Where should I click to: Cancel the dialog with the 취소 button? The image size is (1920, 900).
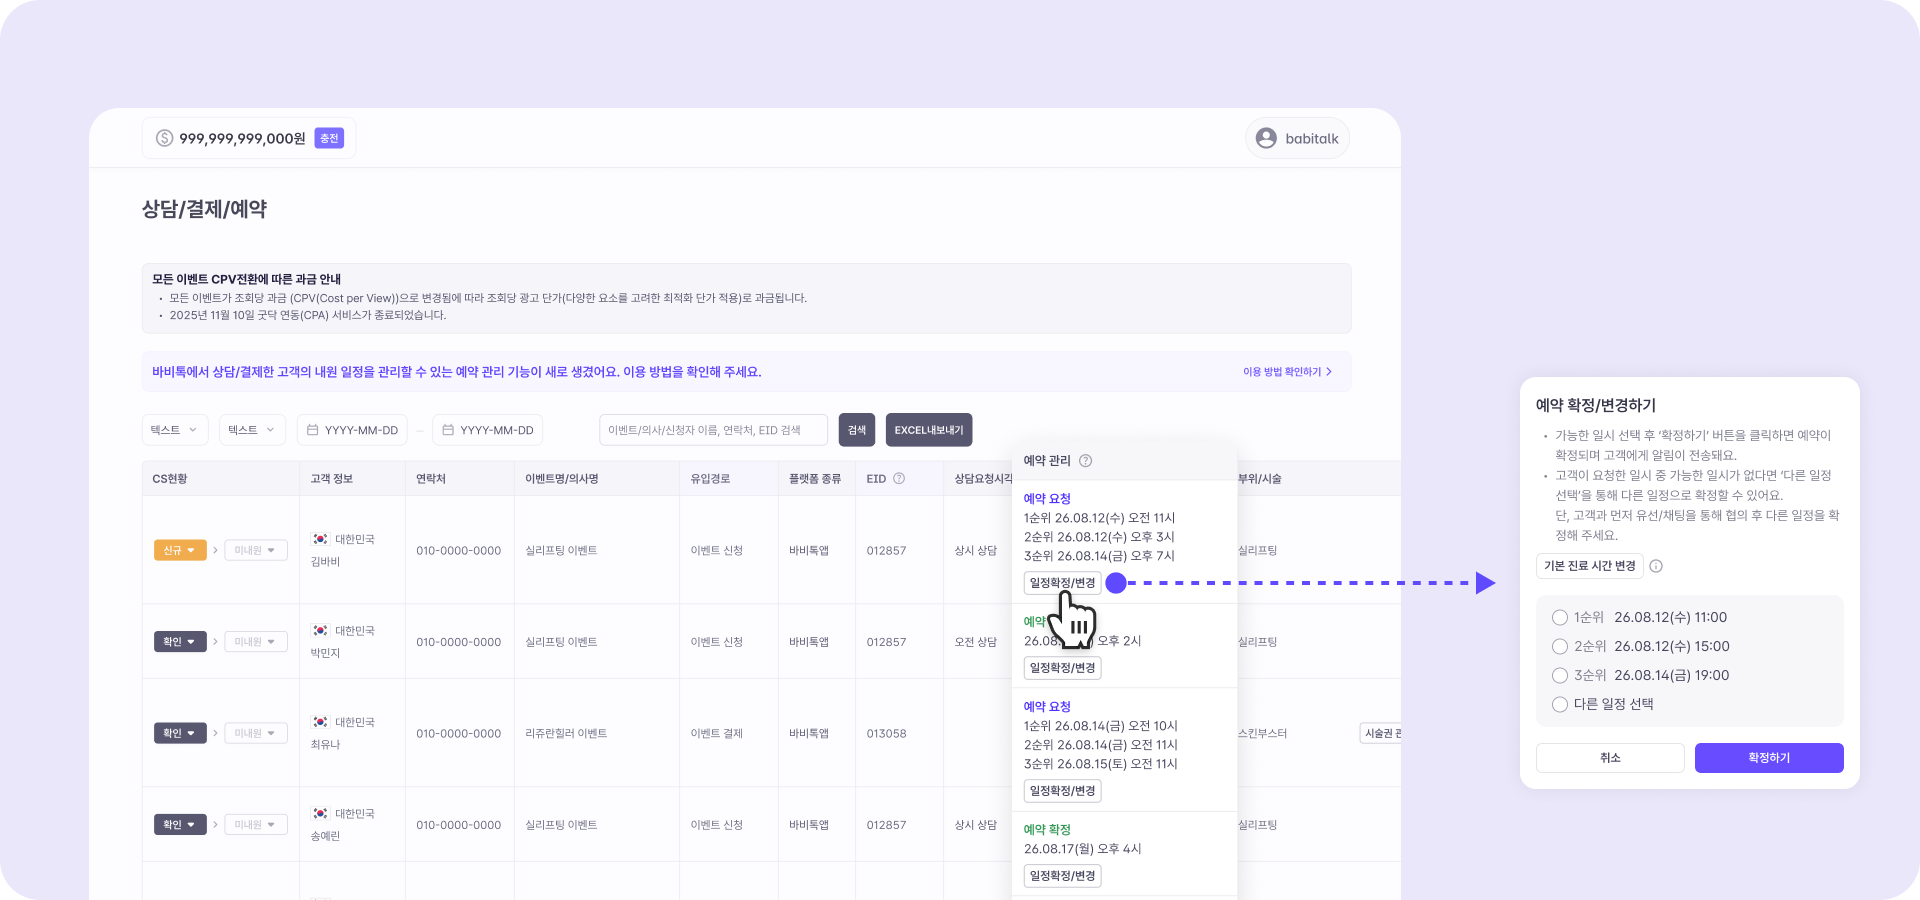click(1610, 758)
